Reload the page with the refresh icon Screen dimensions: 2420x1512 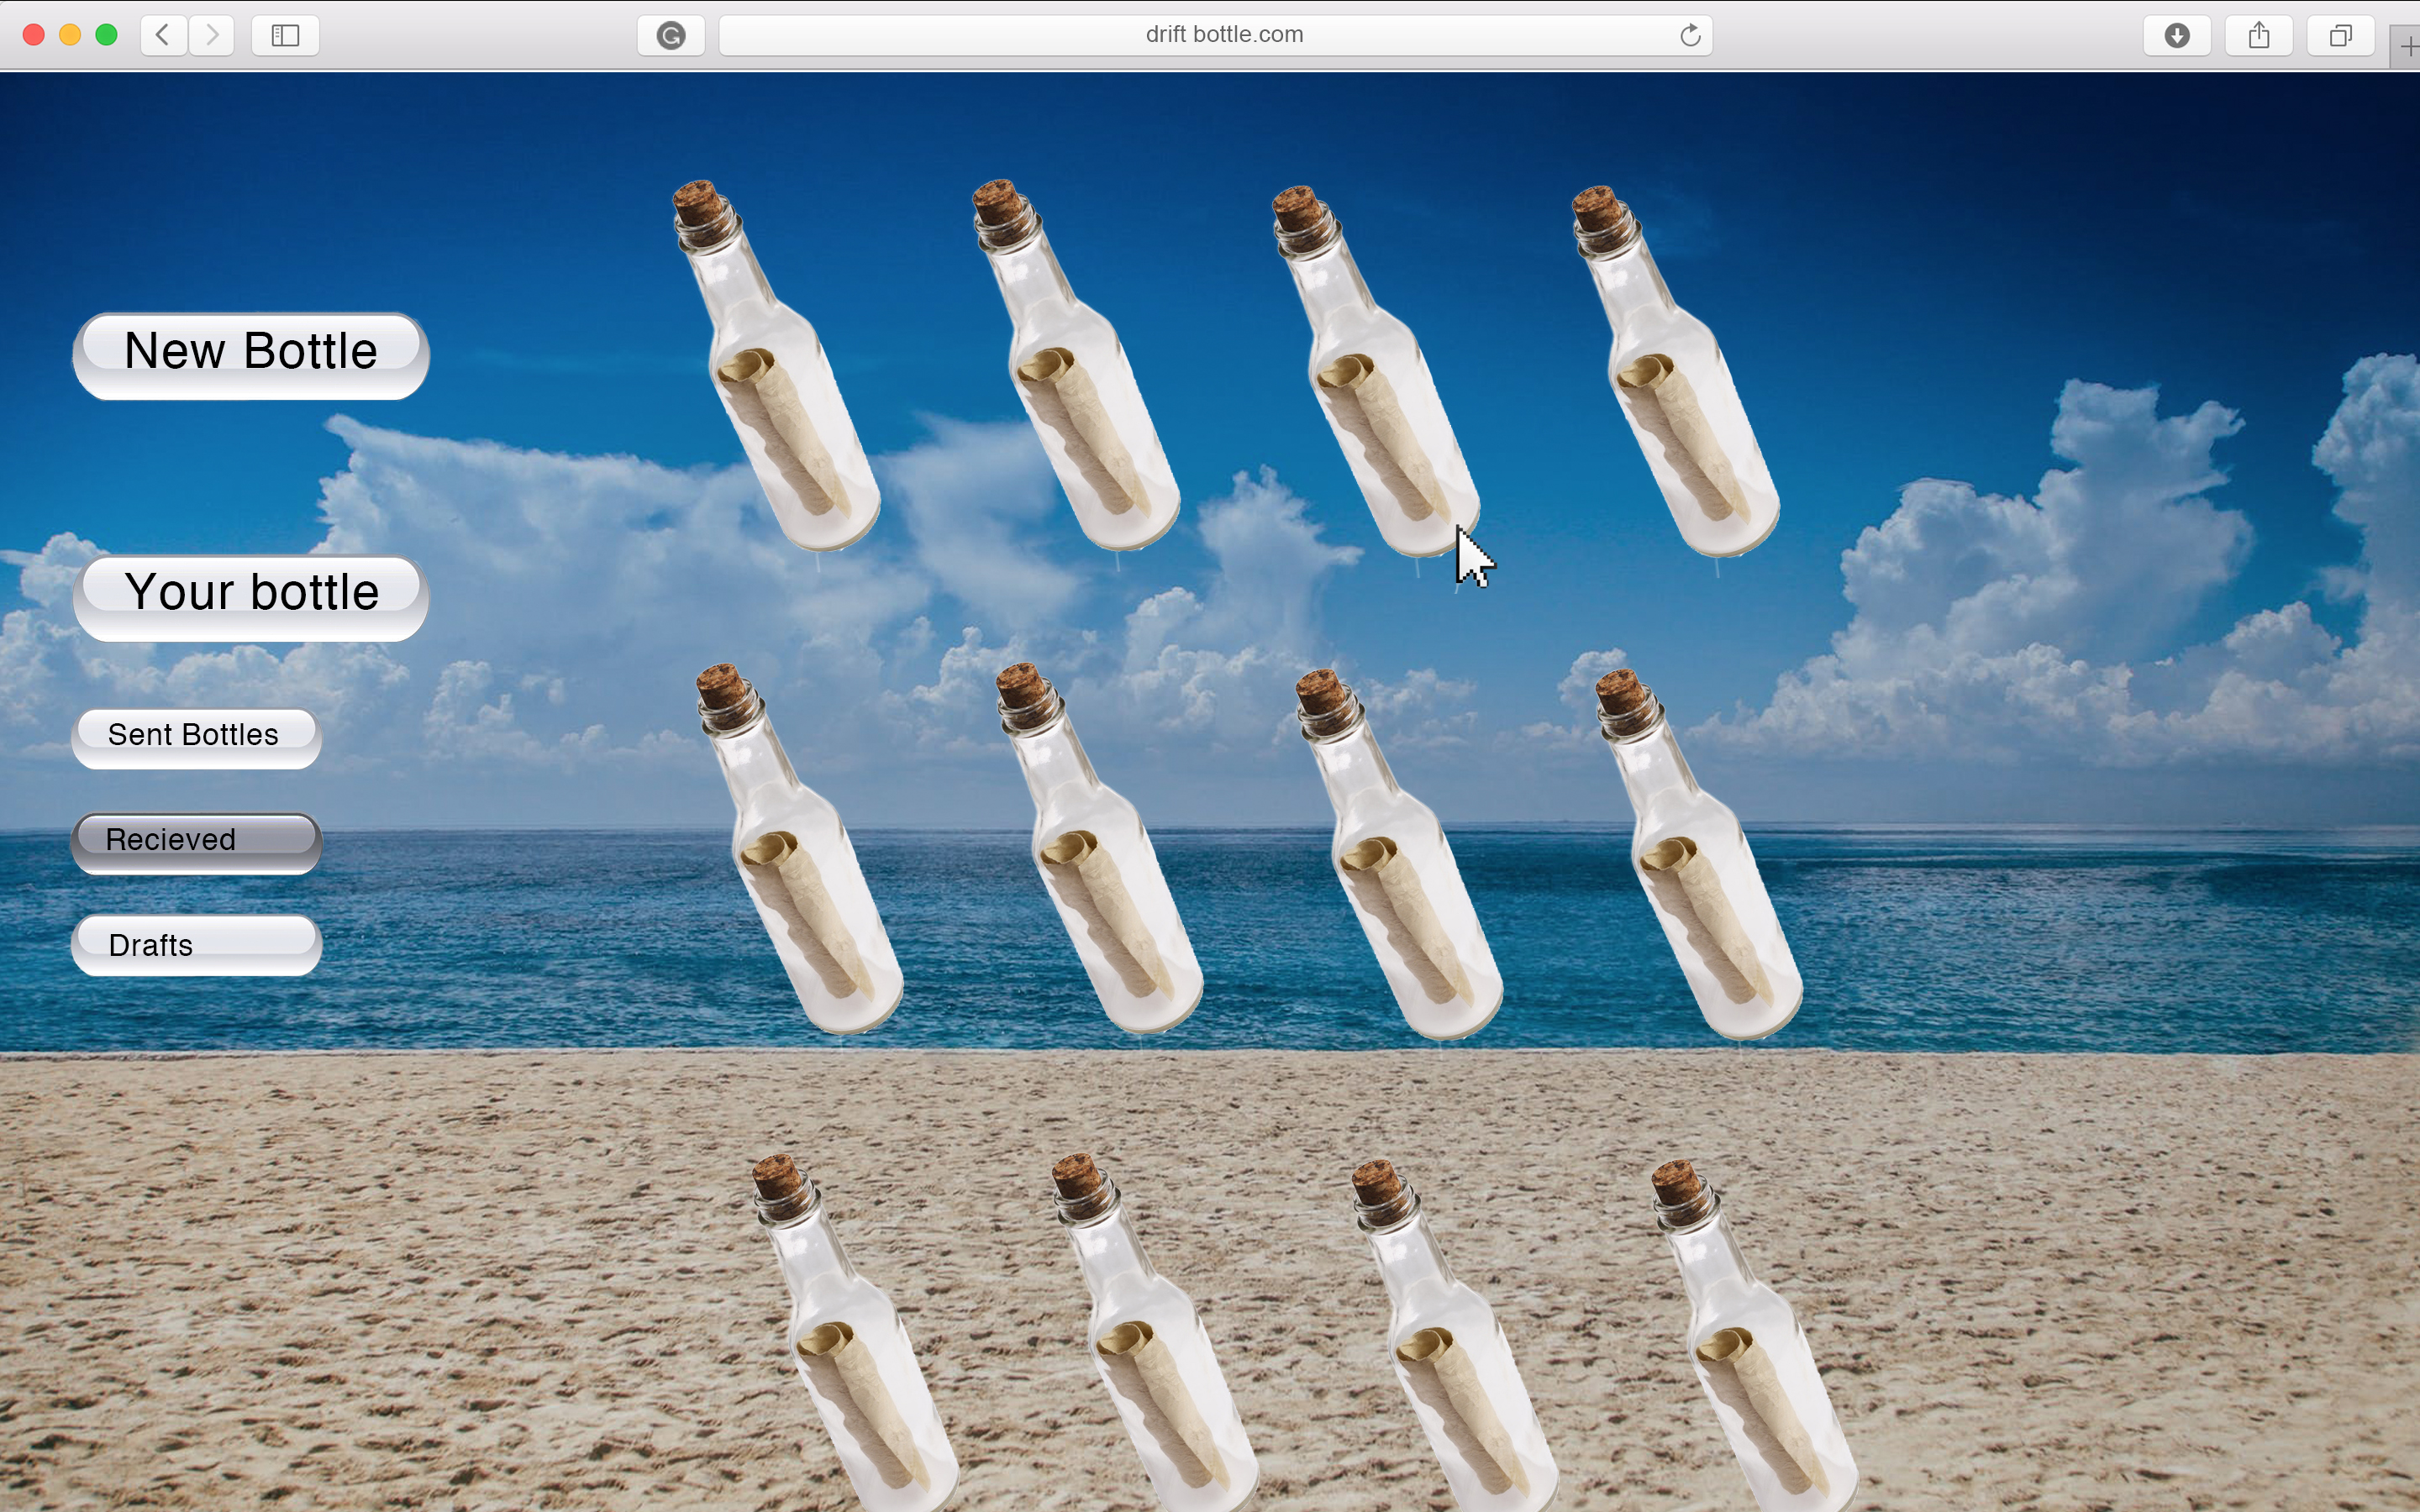[x=1689, y=35]
